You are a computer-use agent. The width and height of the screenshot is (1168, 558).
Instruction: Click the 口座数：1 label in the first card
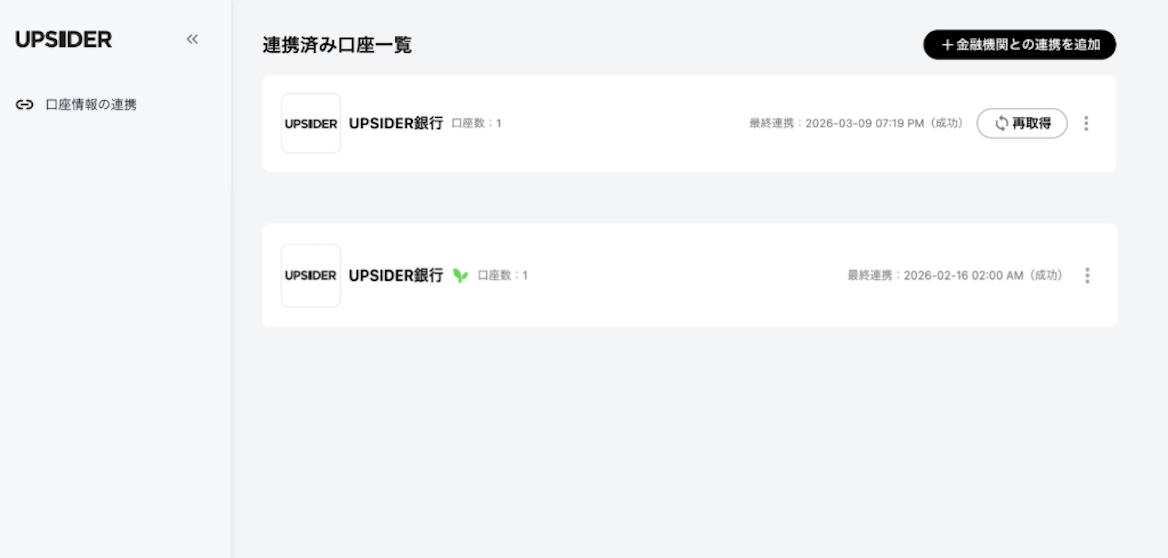click(477, 124)
